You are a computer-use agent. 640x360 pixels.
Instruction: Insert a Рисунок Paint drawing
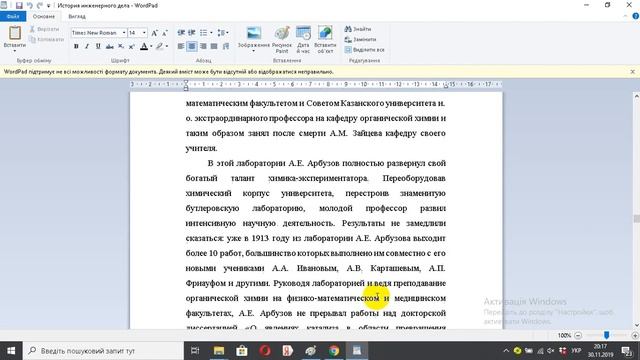[x=282, y=39]
